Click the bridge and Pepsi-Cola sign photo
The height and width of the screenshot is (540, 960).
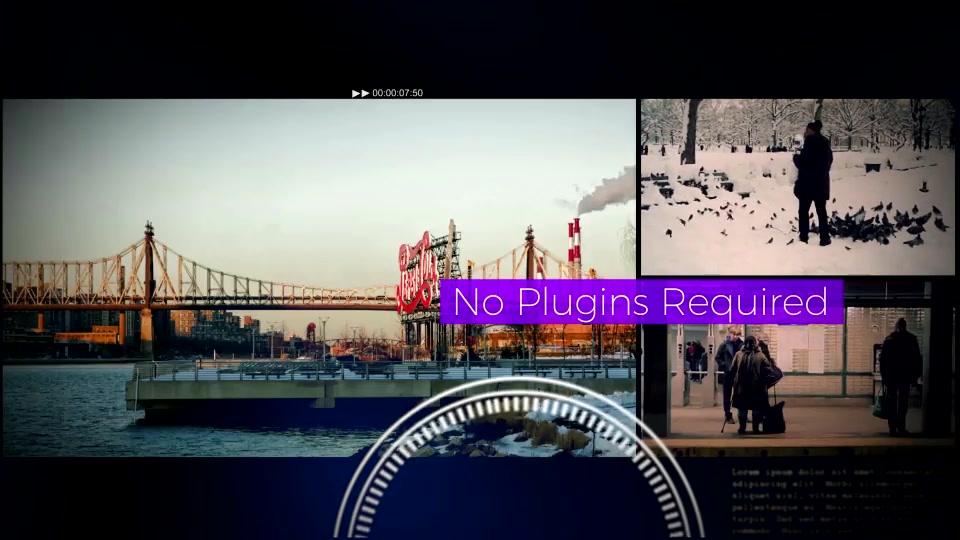click(x=319, y=277)
